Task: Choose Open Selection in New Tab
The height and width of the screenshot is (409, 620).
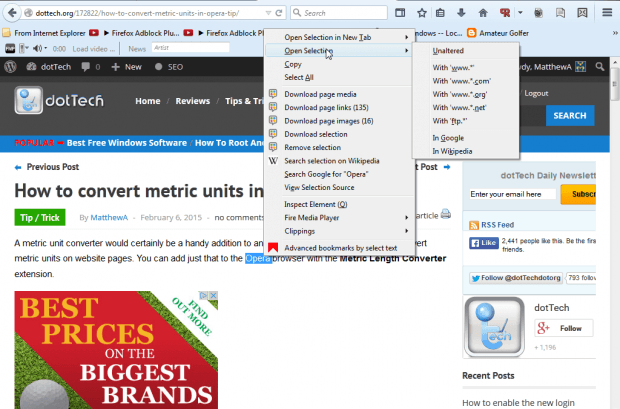Action: (340, 37)
